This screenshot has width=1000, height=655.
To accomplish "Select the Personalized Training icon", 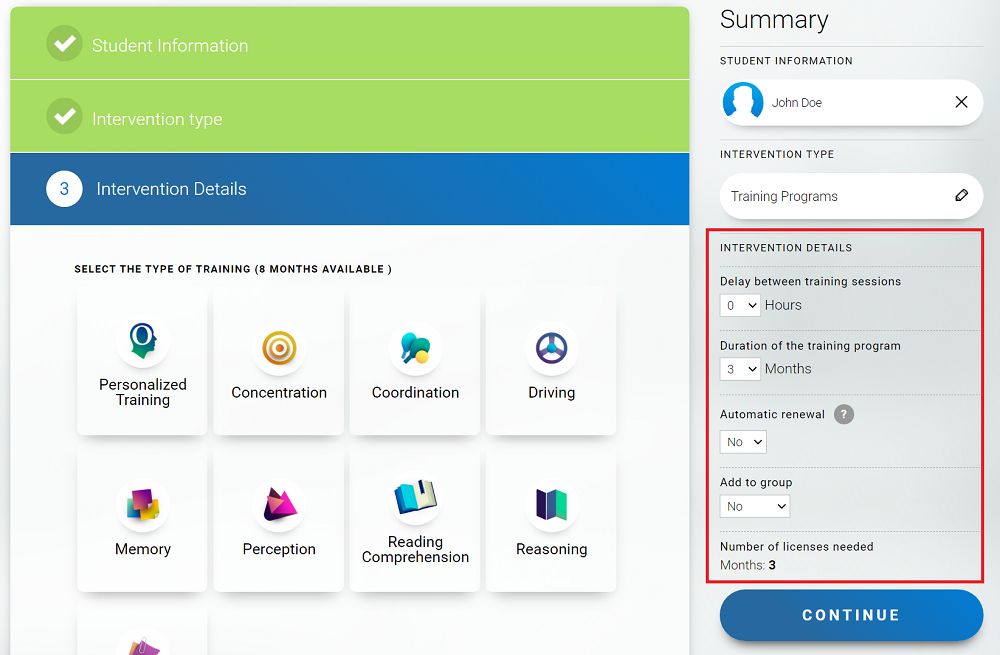I will 142,342.
